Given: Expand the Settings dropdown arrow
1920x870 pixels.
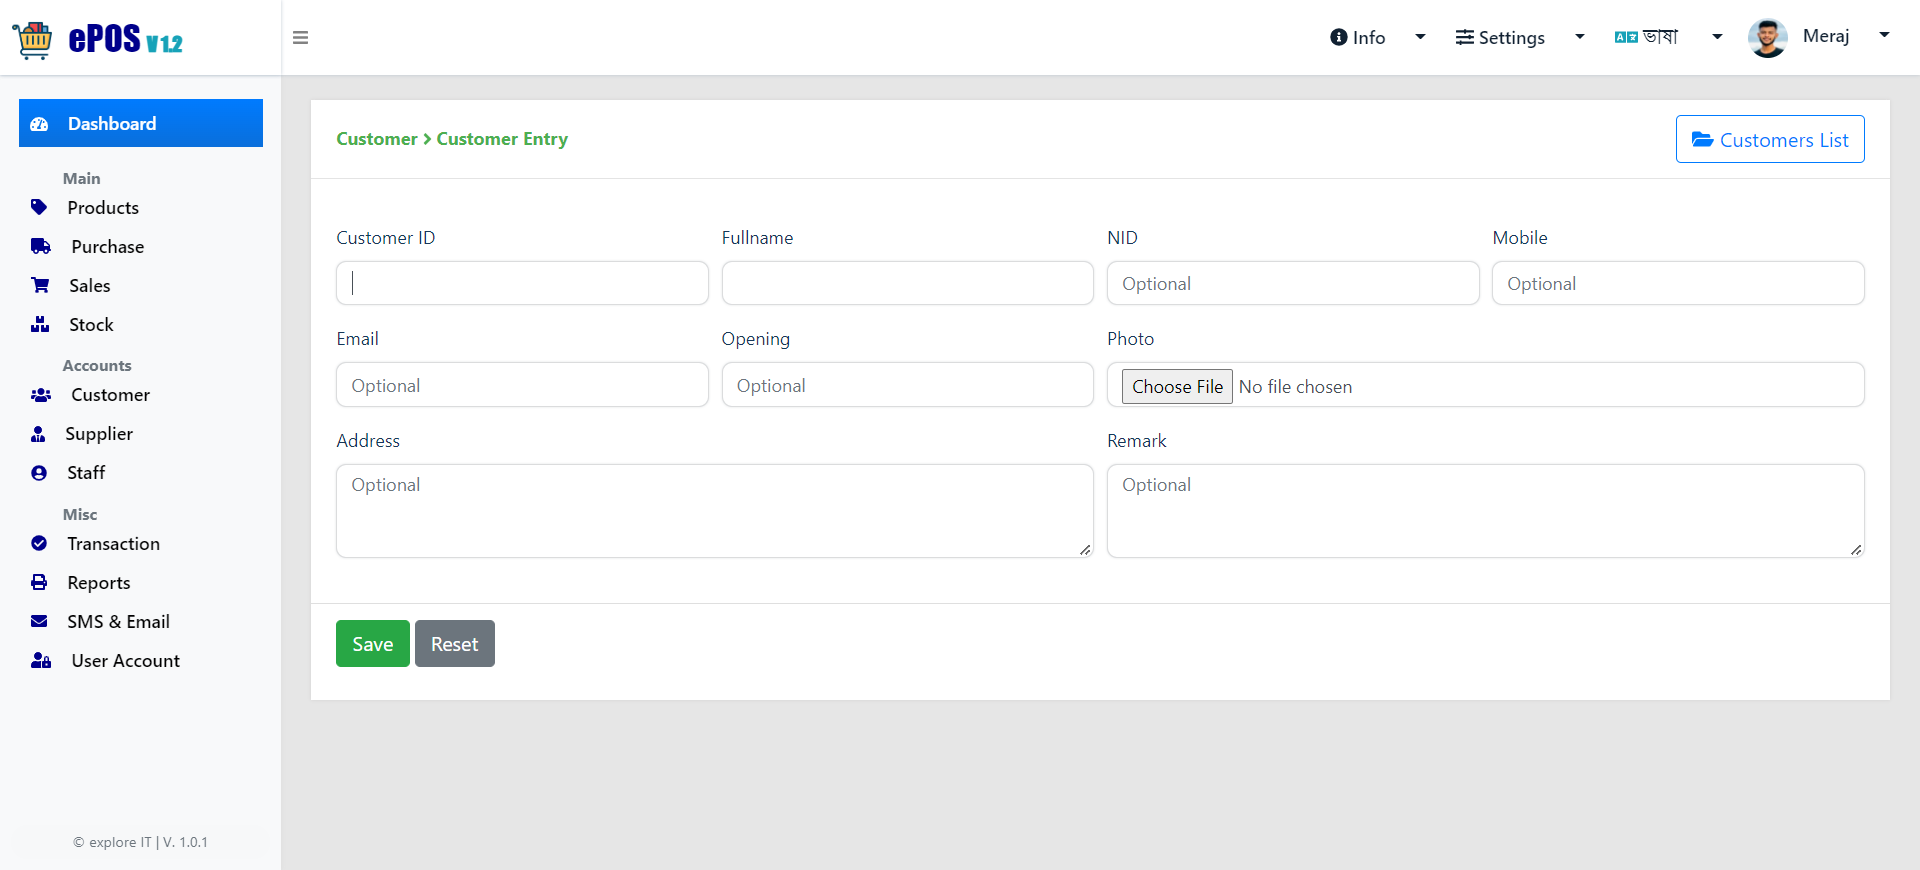Looking at the screenshot, I should click(1580, 37).
